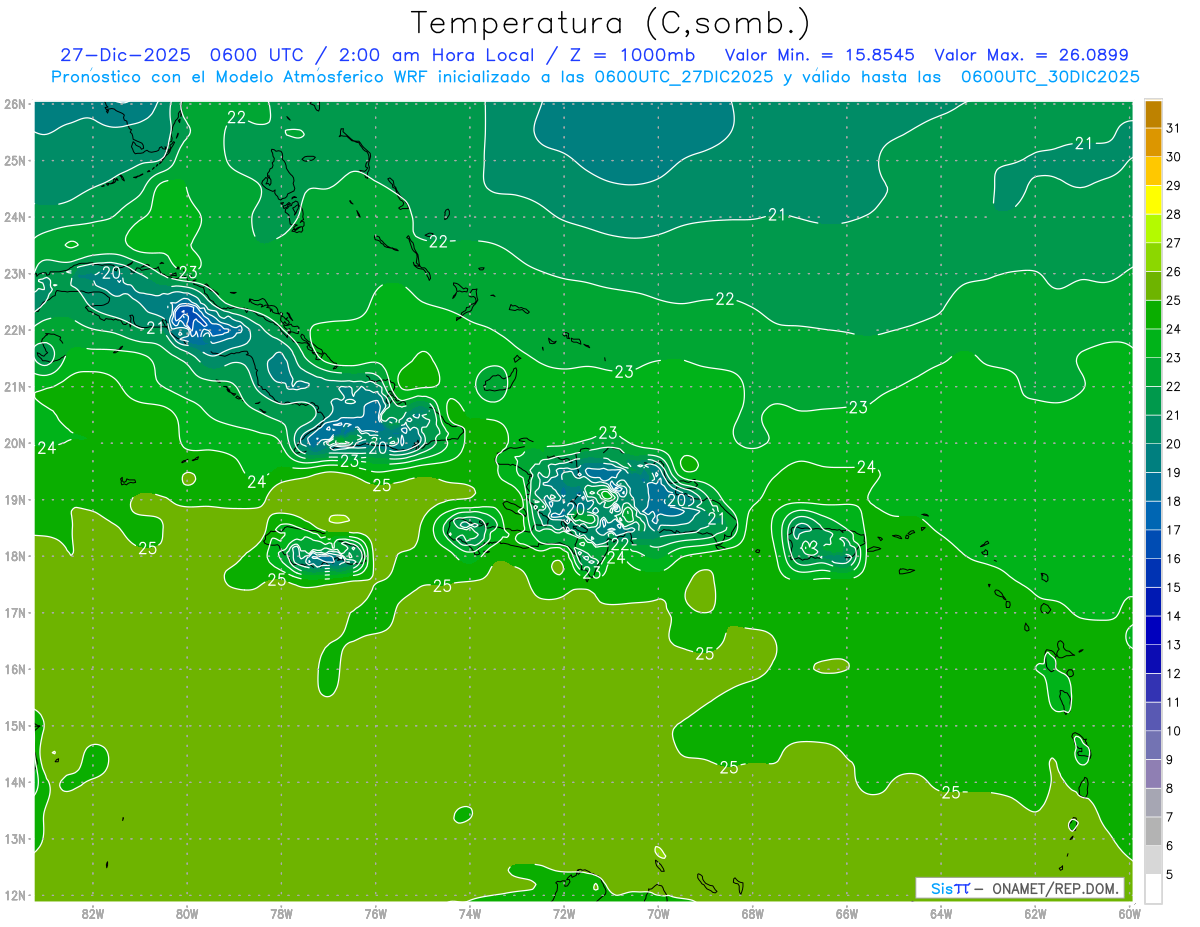Click the orange 30-31 color scale segment
The width and height of the screenshot is (1200, 927).
click(x=1153, y=143)
